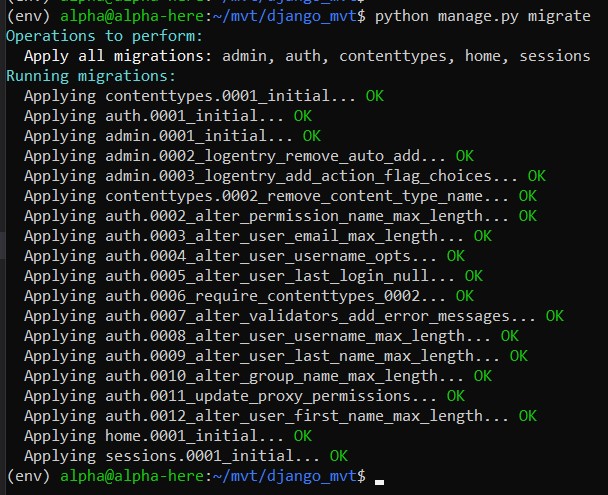Click the auth.0005_alter_user_last_login_null entry
This screenshot has height=495, width=608.
240,276
